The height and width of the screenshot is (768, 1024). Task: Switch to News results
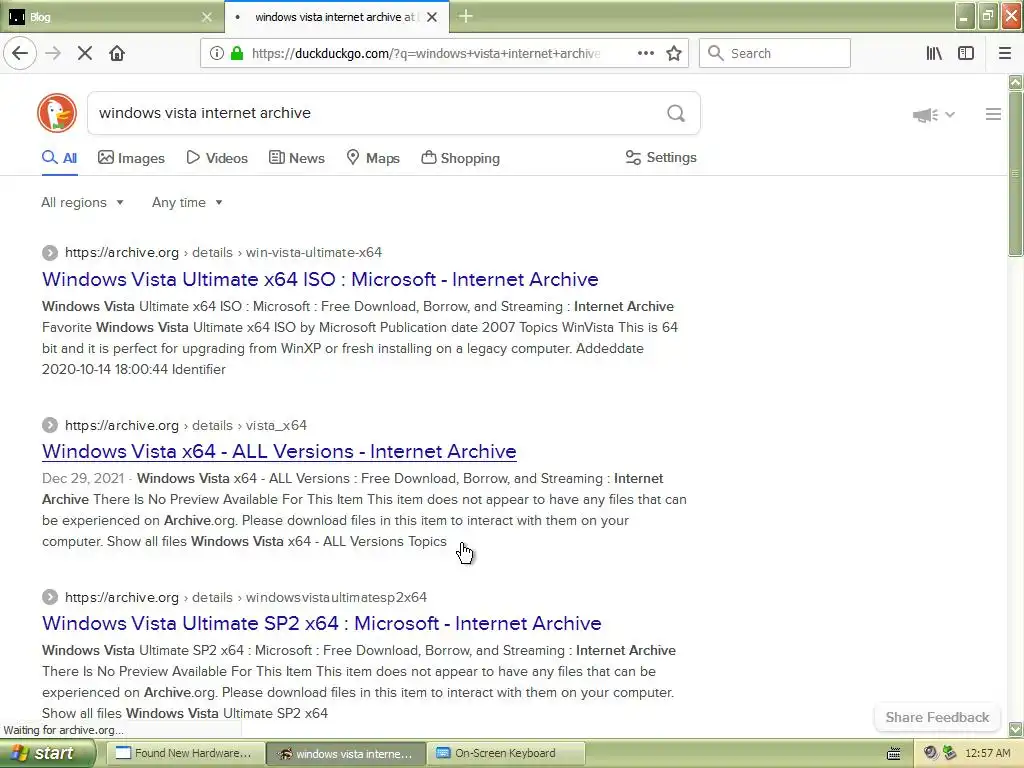pyautogui.click(x=296, y=158)
